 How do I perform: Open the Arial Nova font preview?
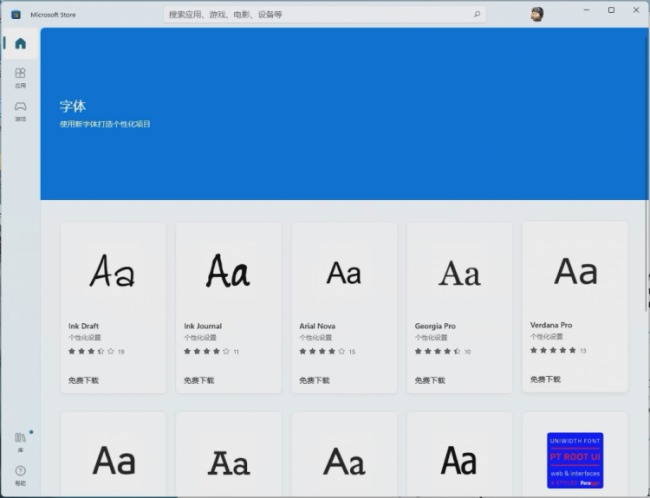(344, 273)
